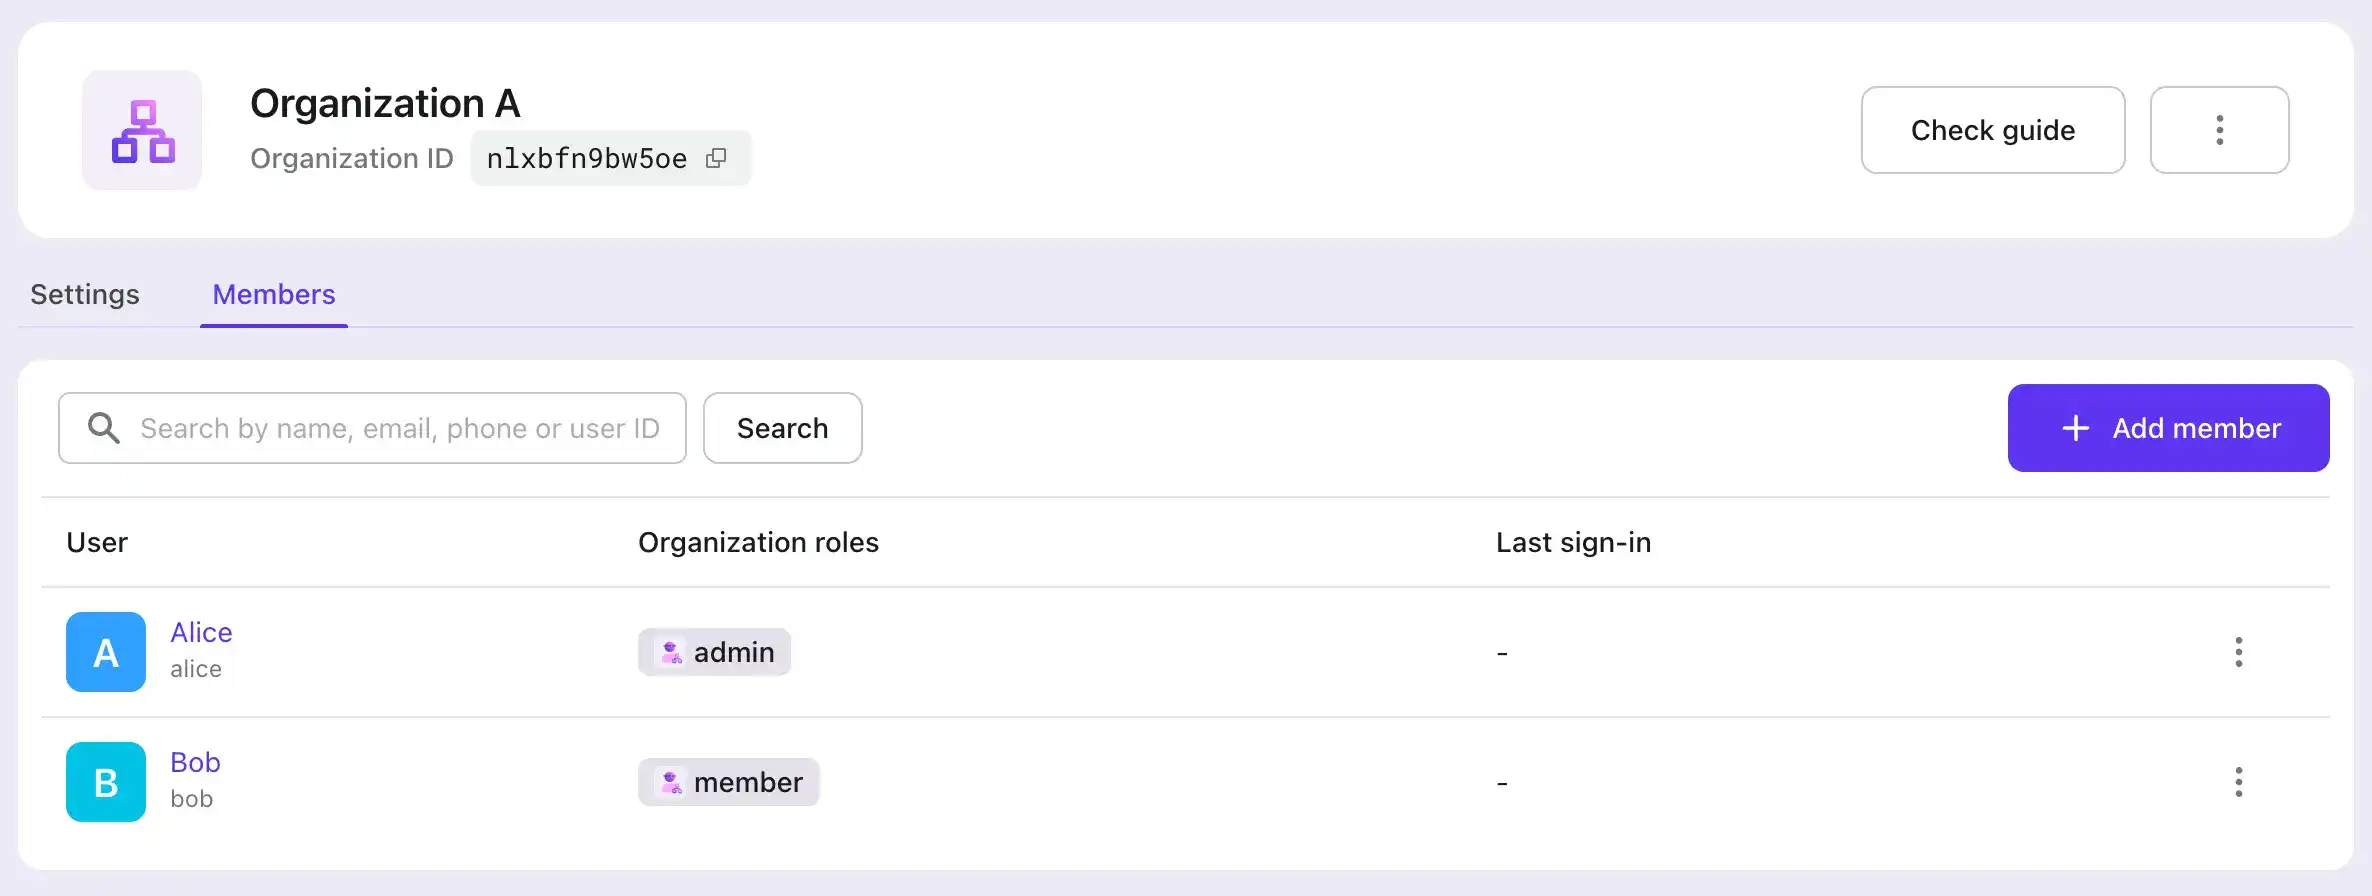Viewport: 2372px width, 896px height.
Task: Open more options menu beside Check guide
Action: pyautogui.click(x=2219, y=130)
